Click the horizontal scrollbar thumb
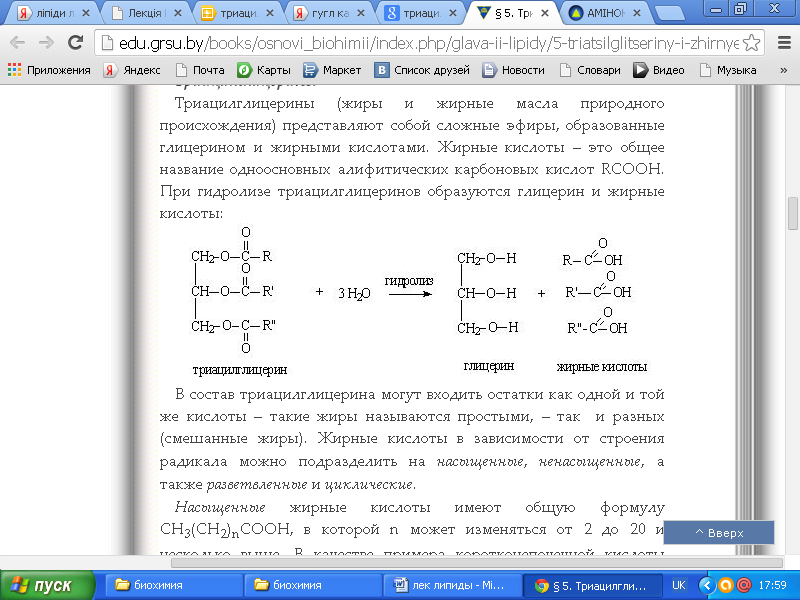 (477, 562)
